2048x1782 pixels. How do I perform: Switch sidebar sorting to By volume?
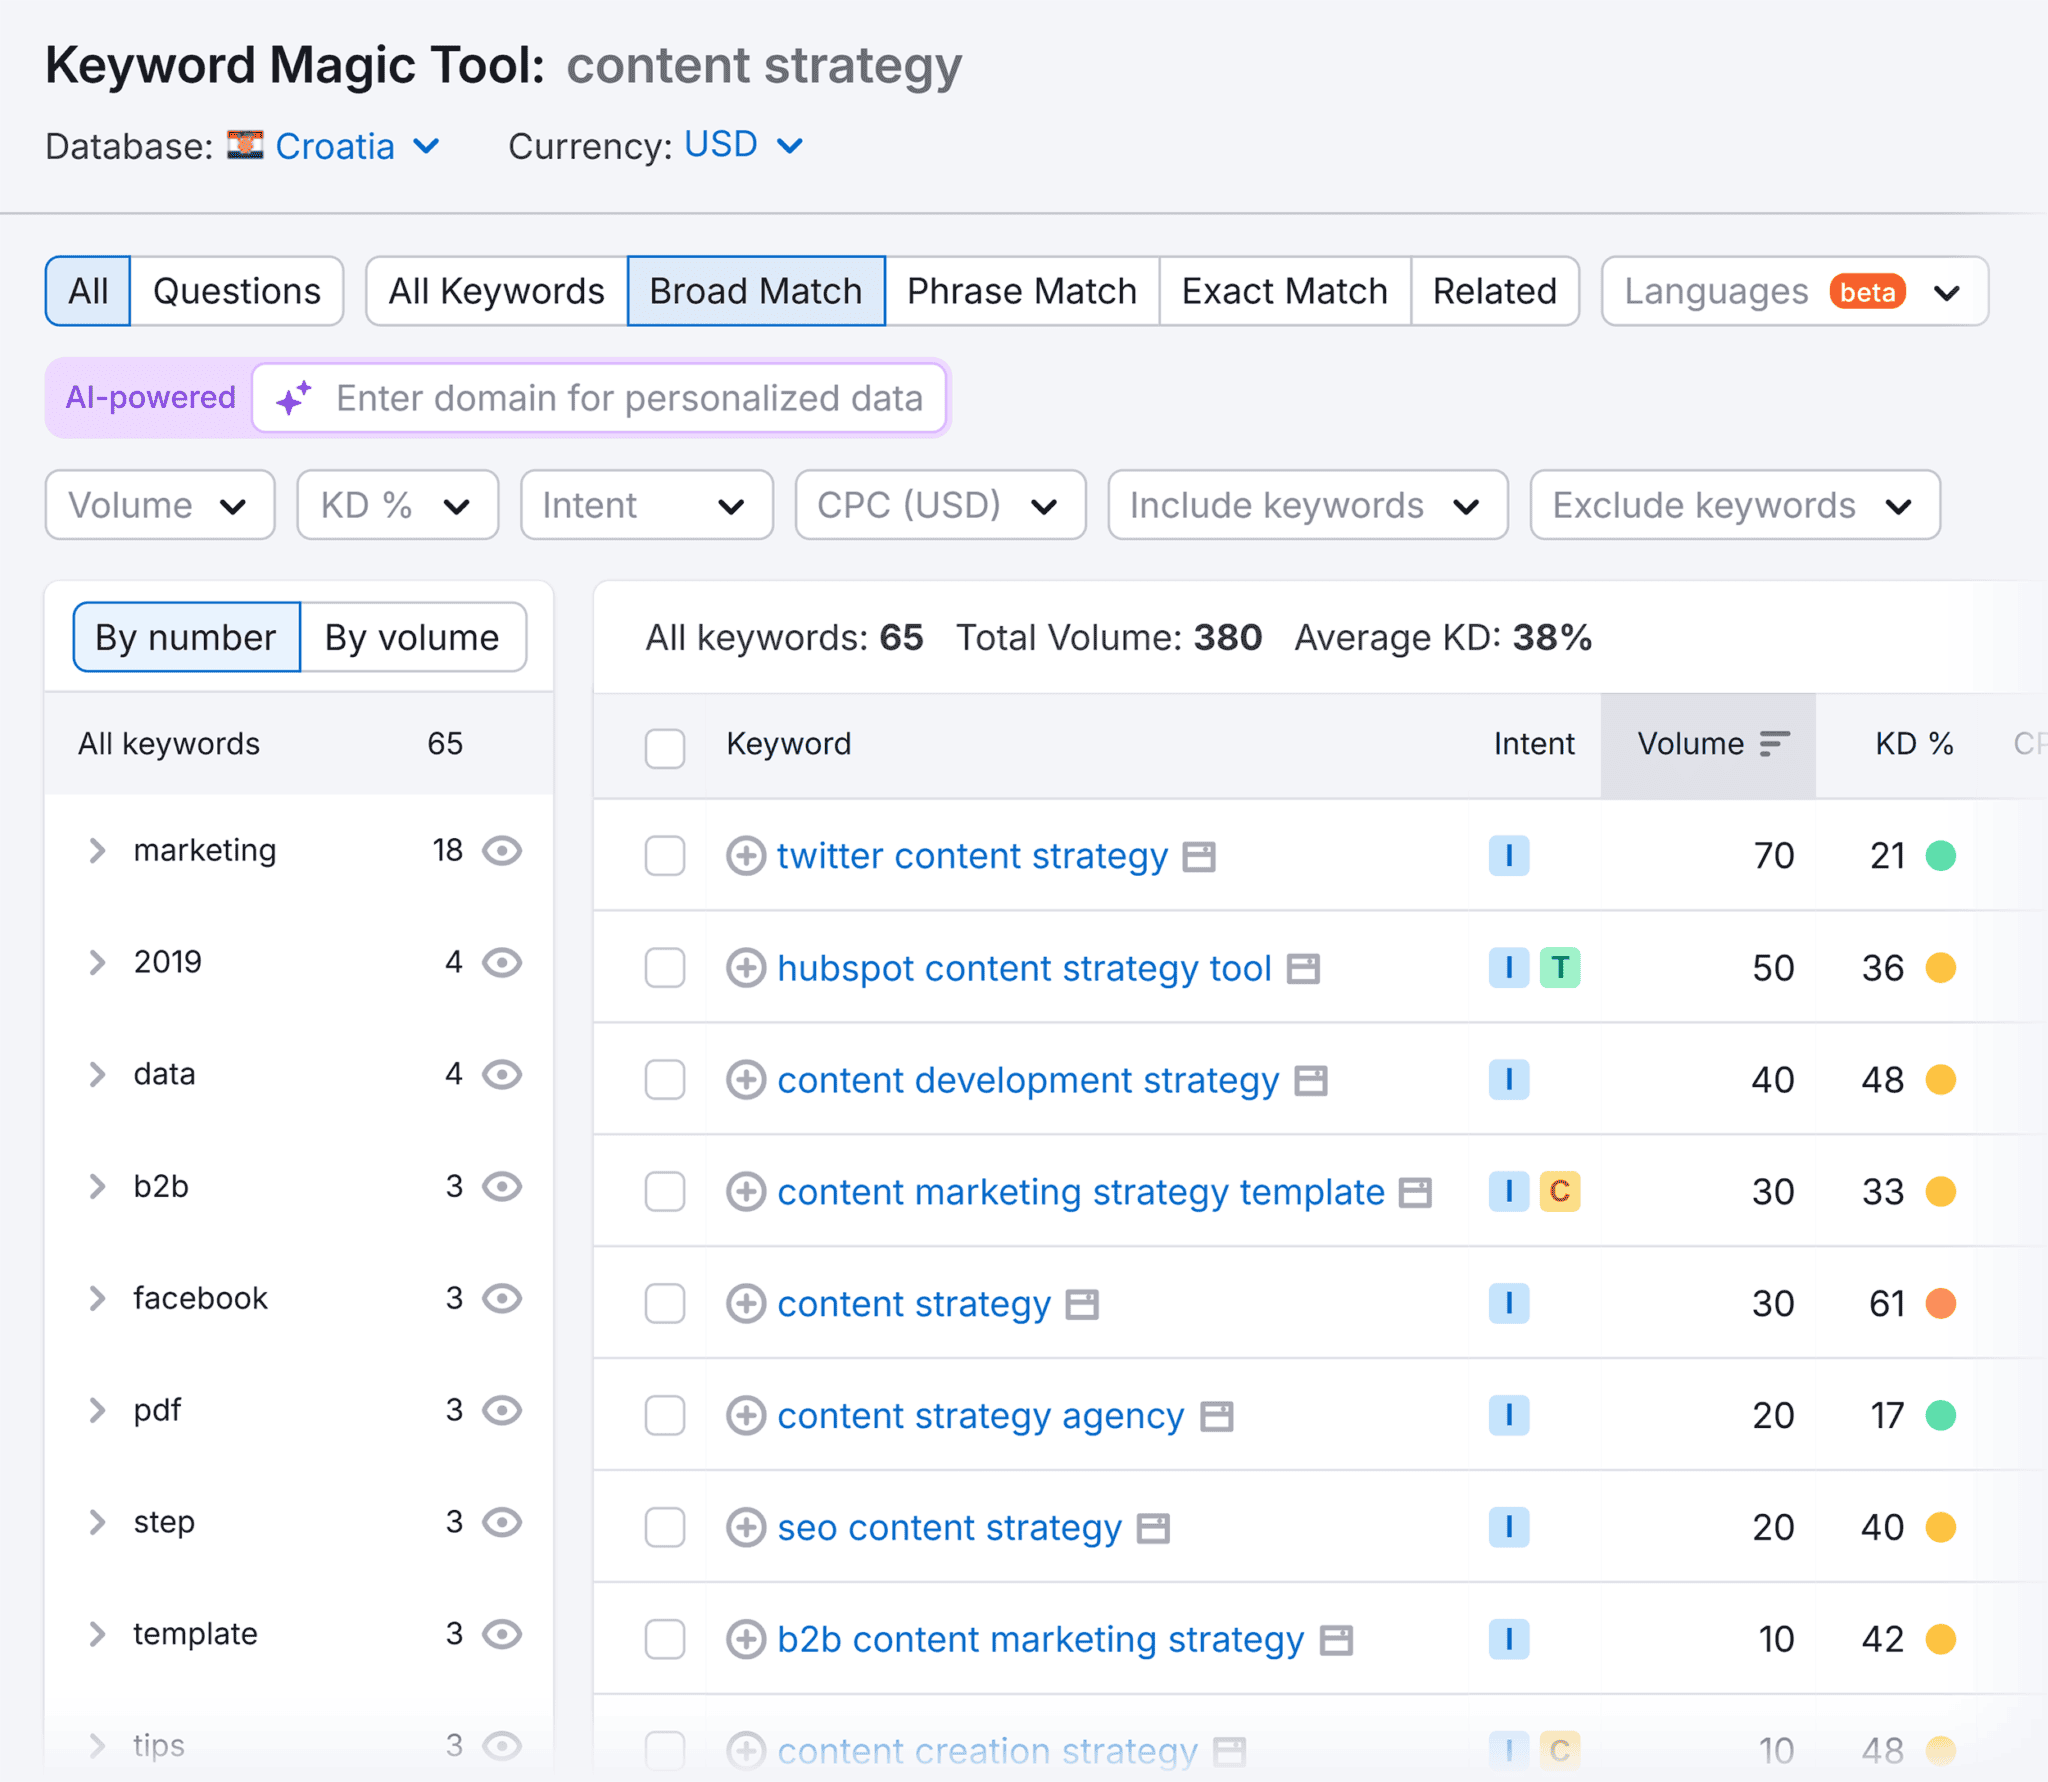pyautogui.click(x=412, y=637)
